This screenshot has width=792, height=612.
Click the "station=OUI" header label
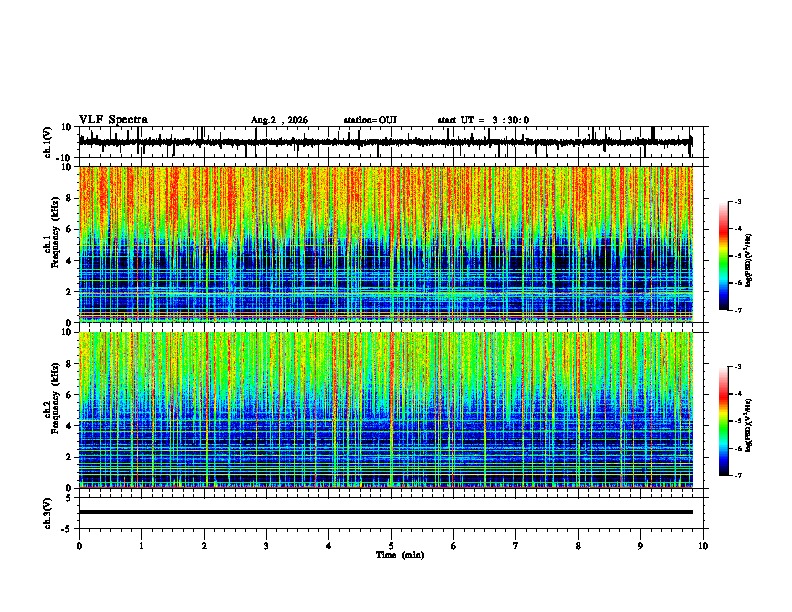pos(370,120)
